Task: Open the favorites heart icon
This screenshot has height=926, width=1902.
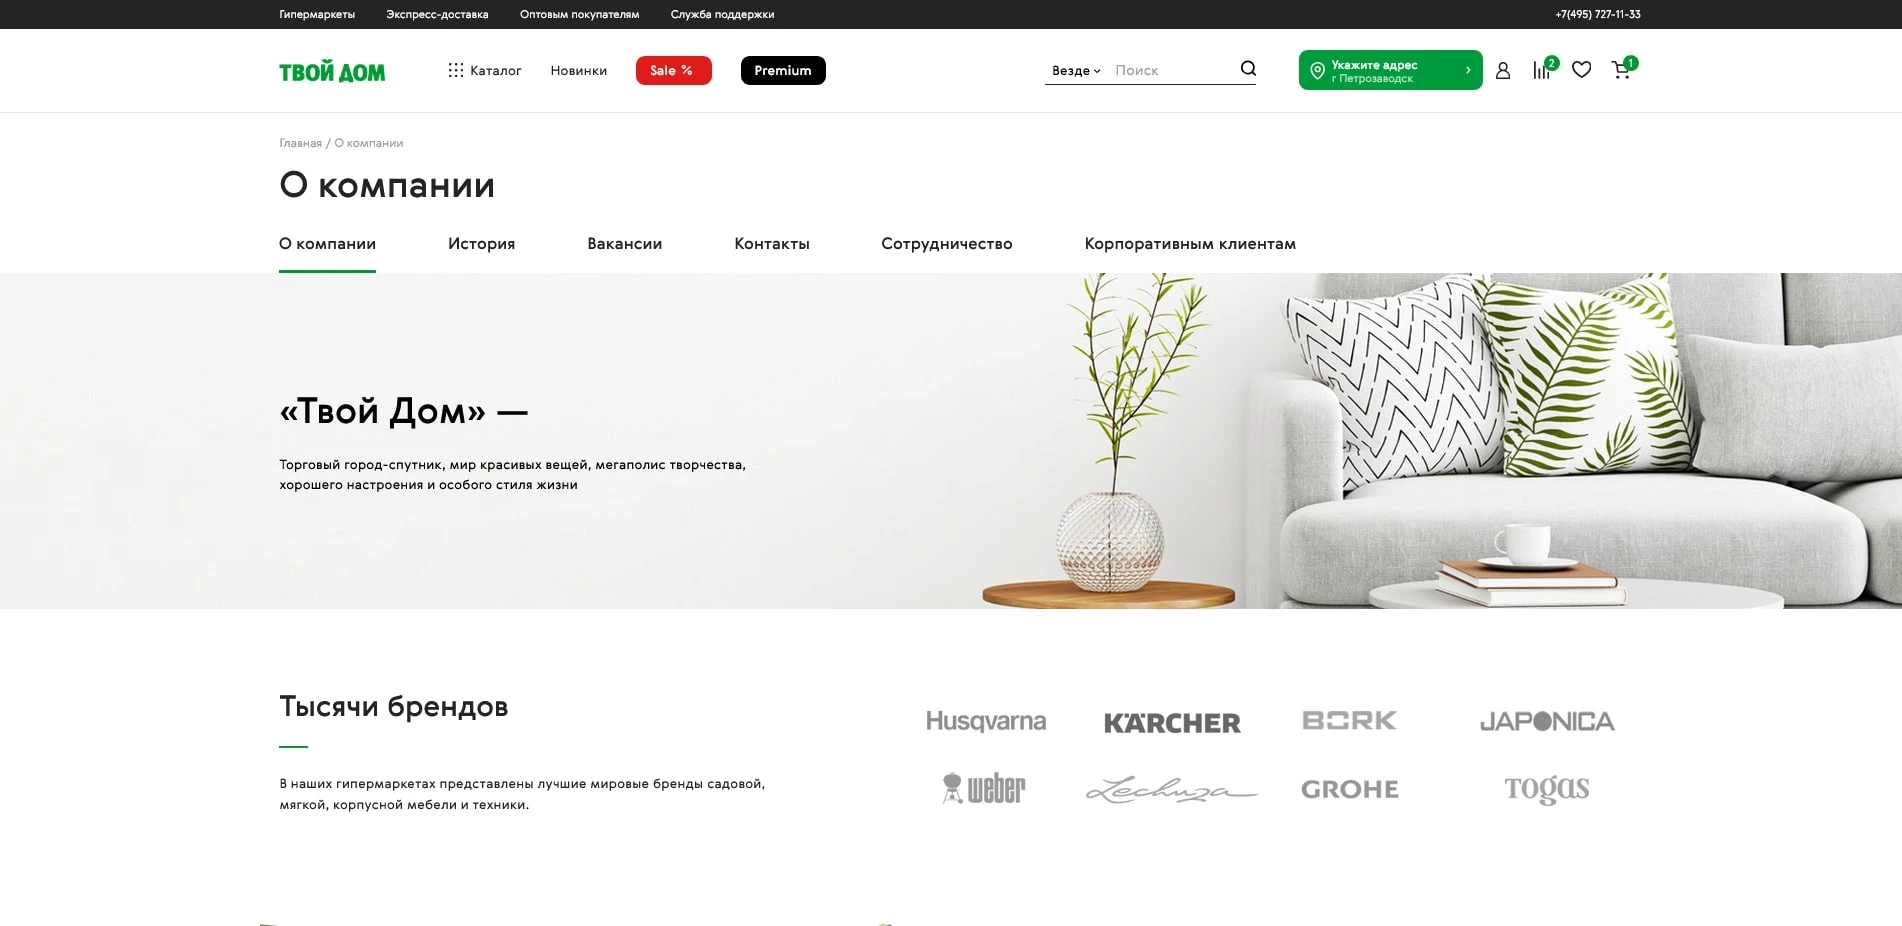Action: click(x=1582, y=70)
